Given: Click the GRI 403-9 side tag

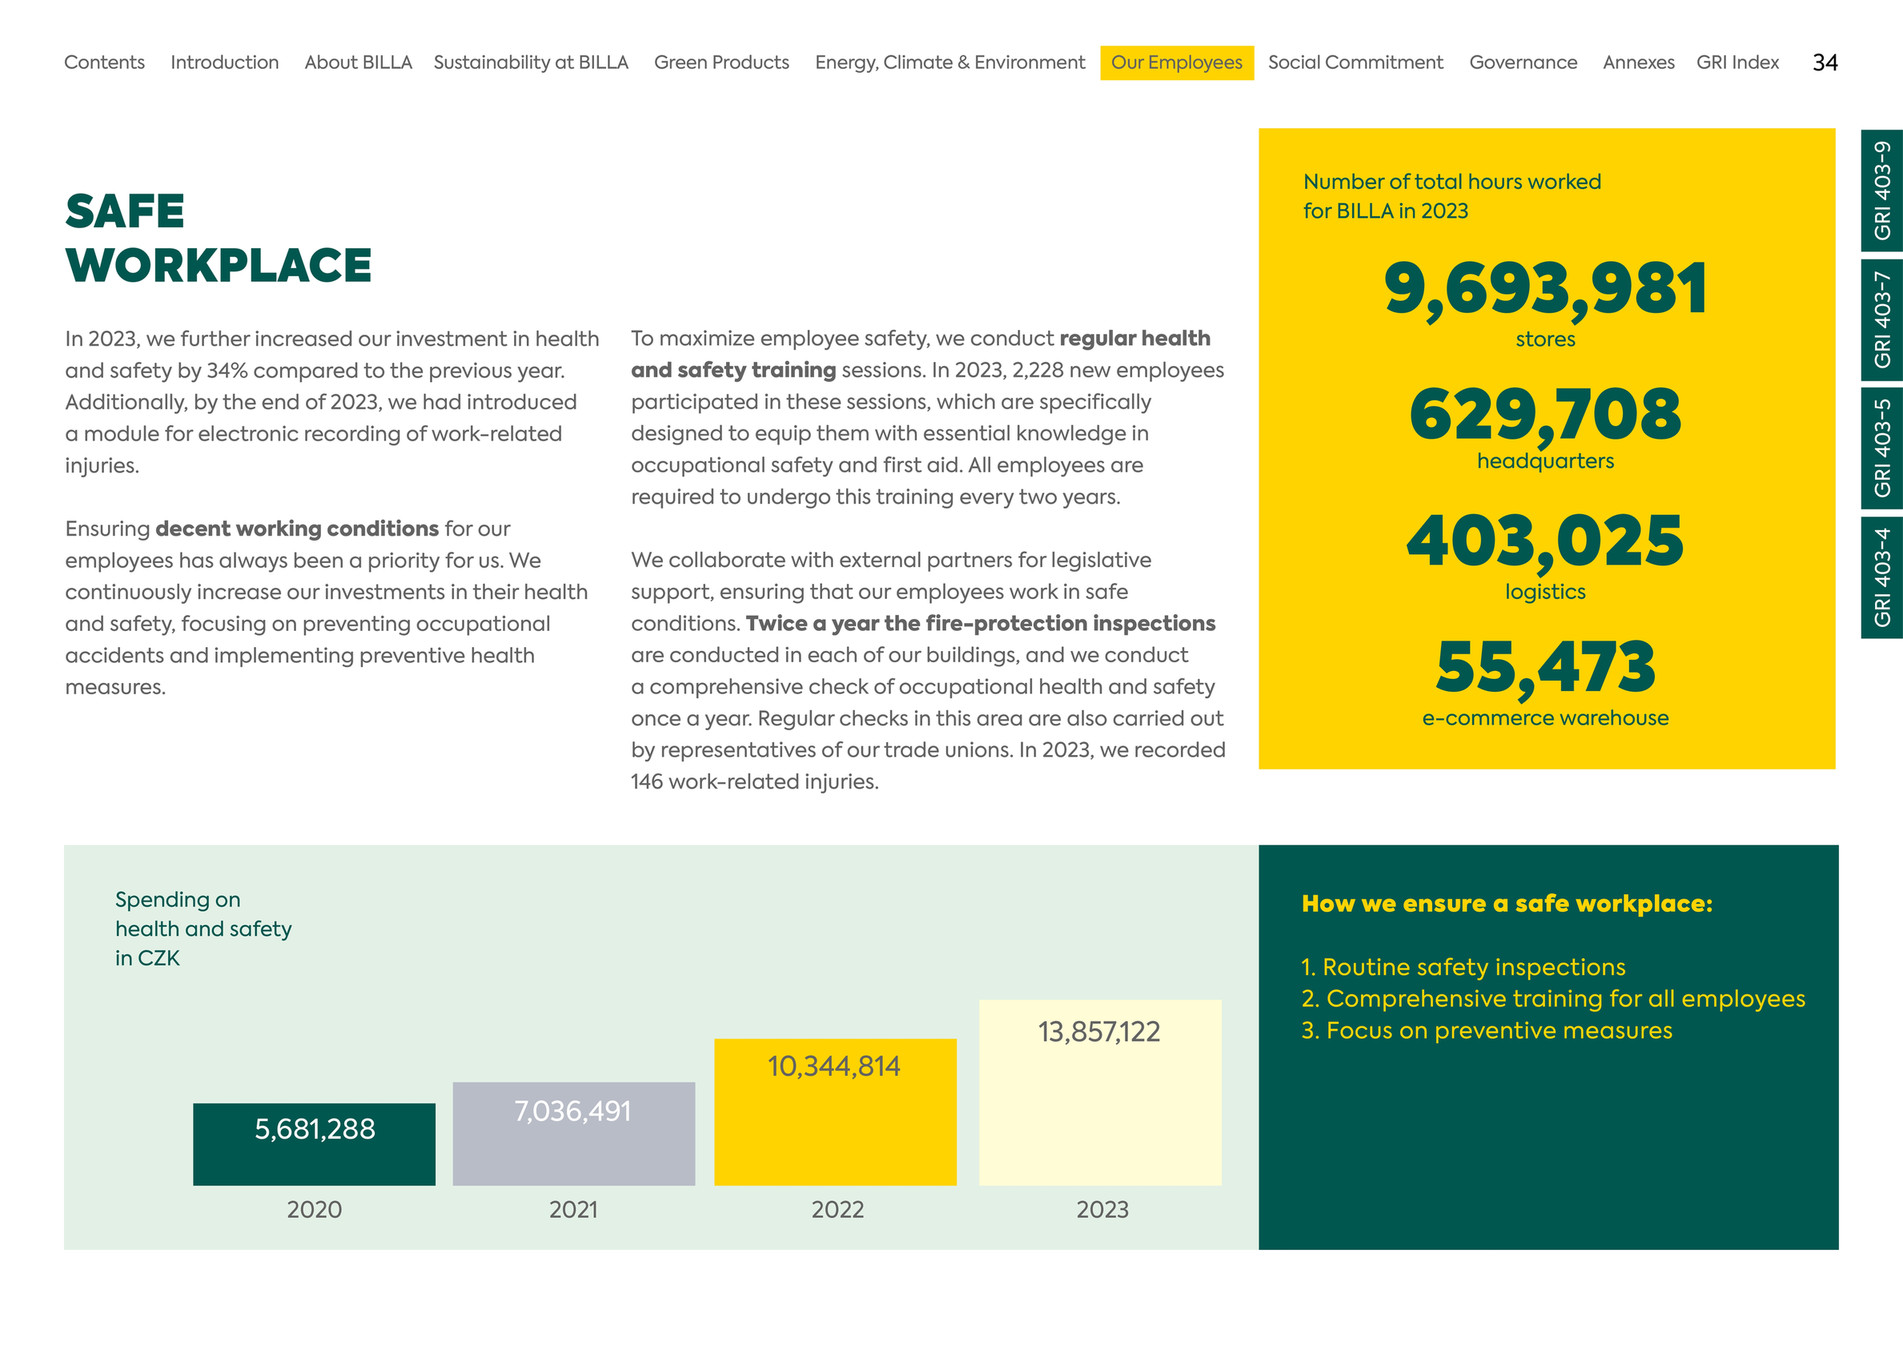Looking at the screenshot, I should point(1882,190).
